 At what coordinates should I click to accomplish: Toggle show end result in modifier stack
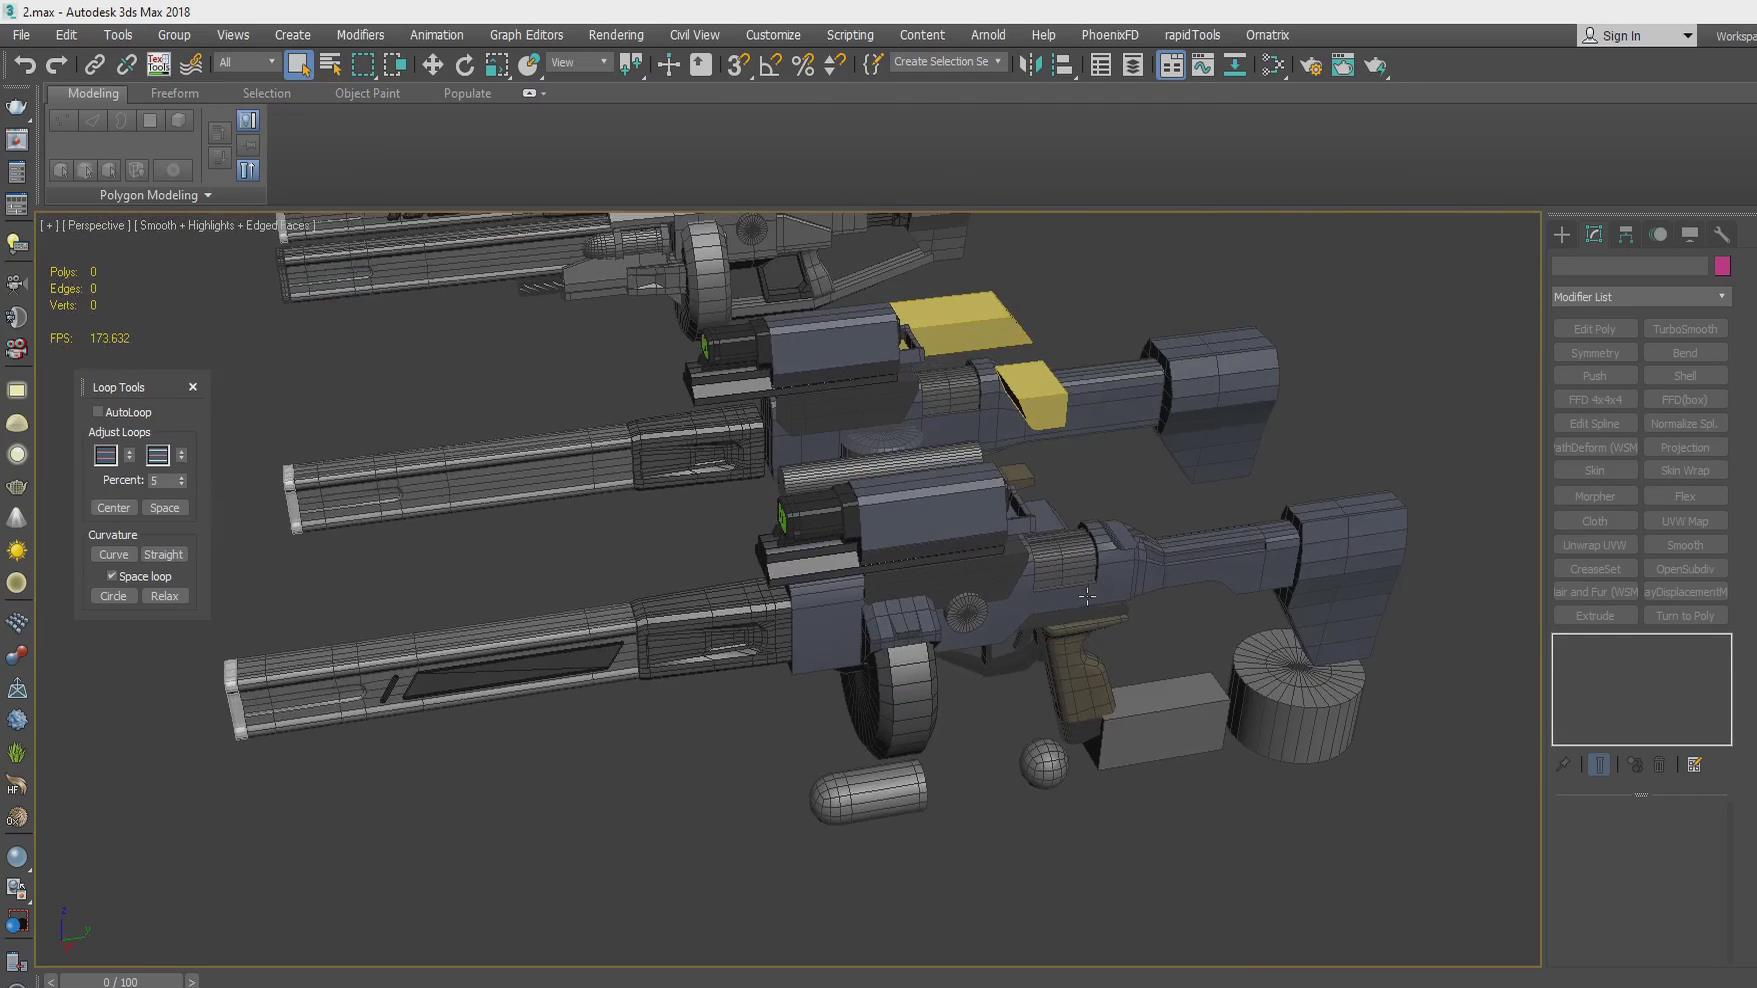pos(1599,765)
